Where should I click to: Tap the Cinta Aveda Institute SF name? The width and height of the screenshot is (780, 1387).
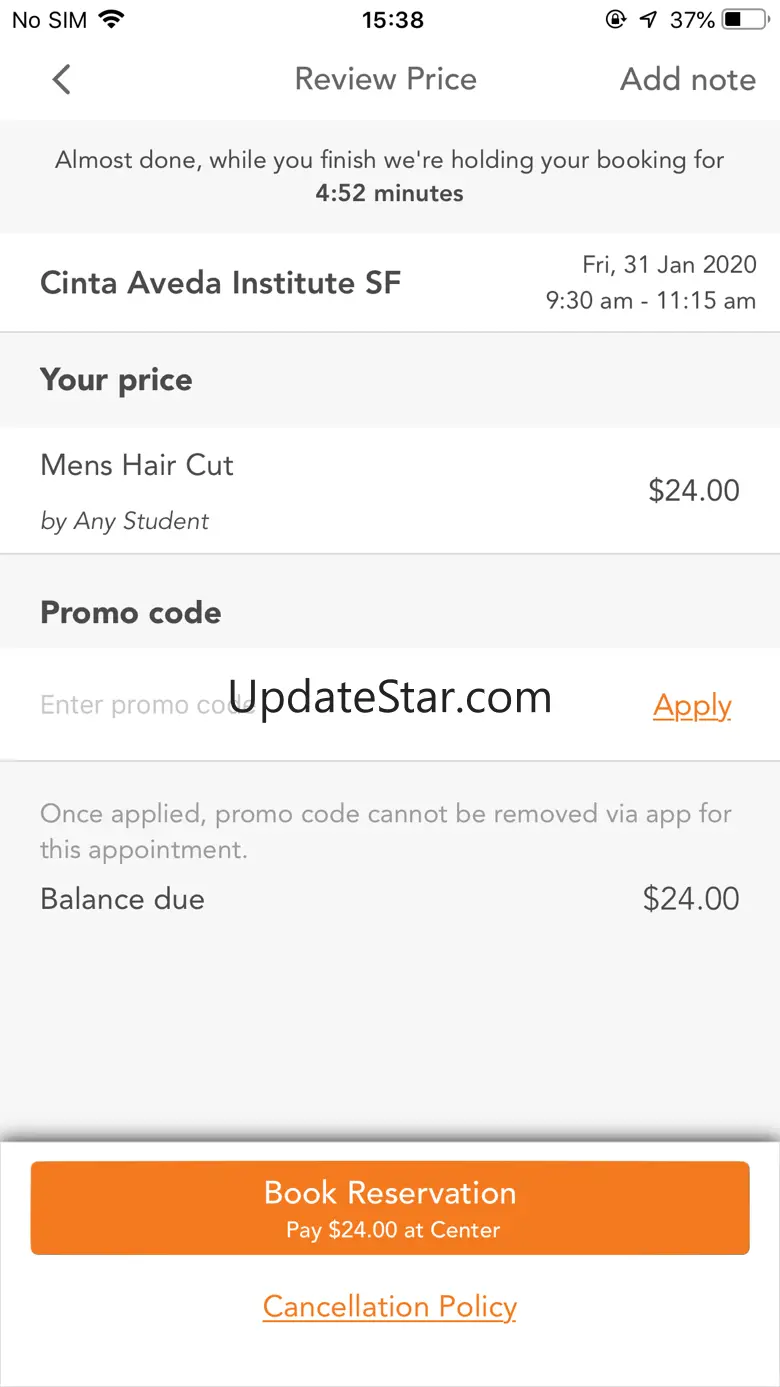click(x=220, y=283)
